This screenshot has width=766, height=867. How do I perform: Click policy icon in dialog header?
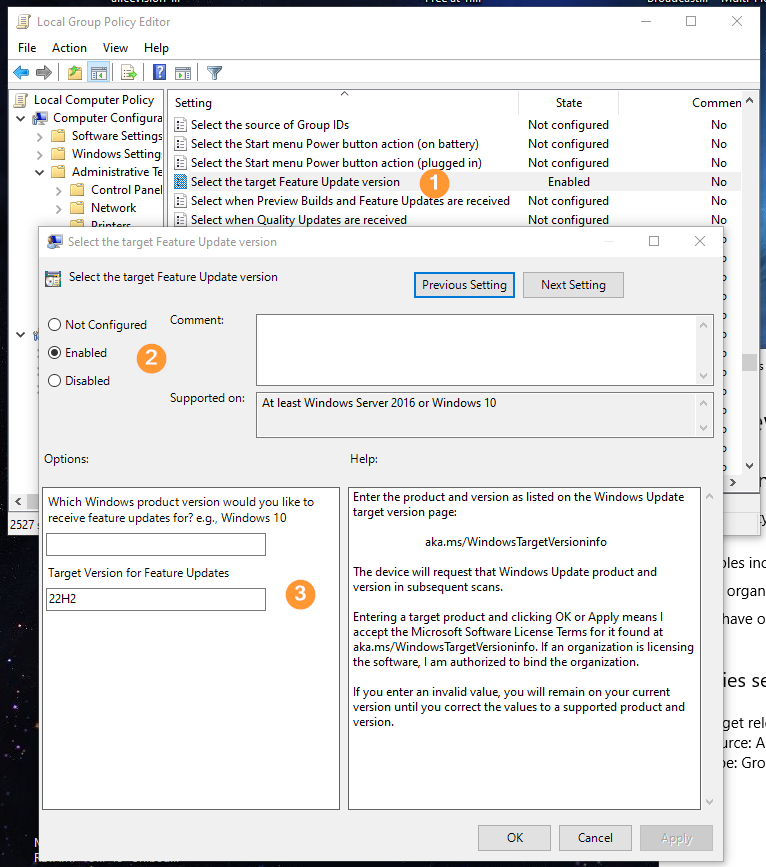pyautogui.click(x=53, y=279)
